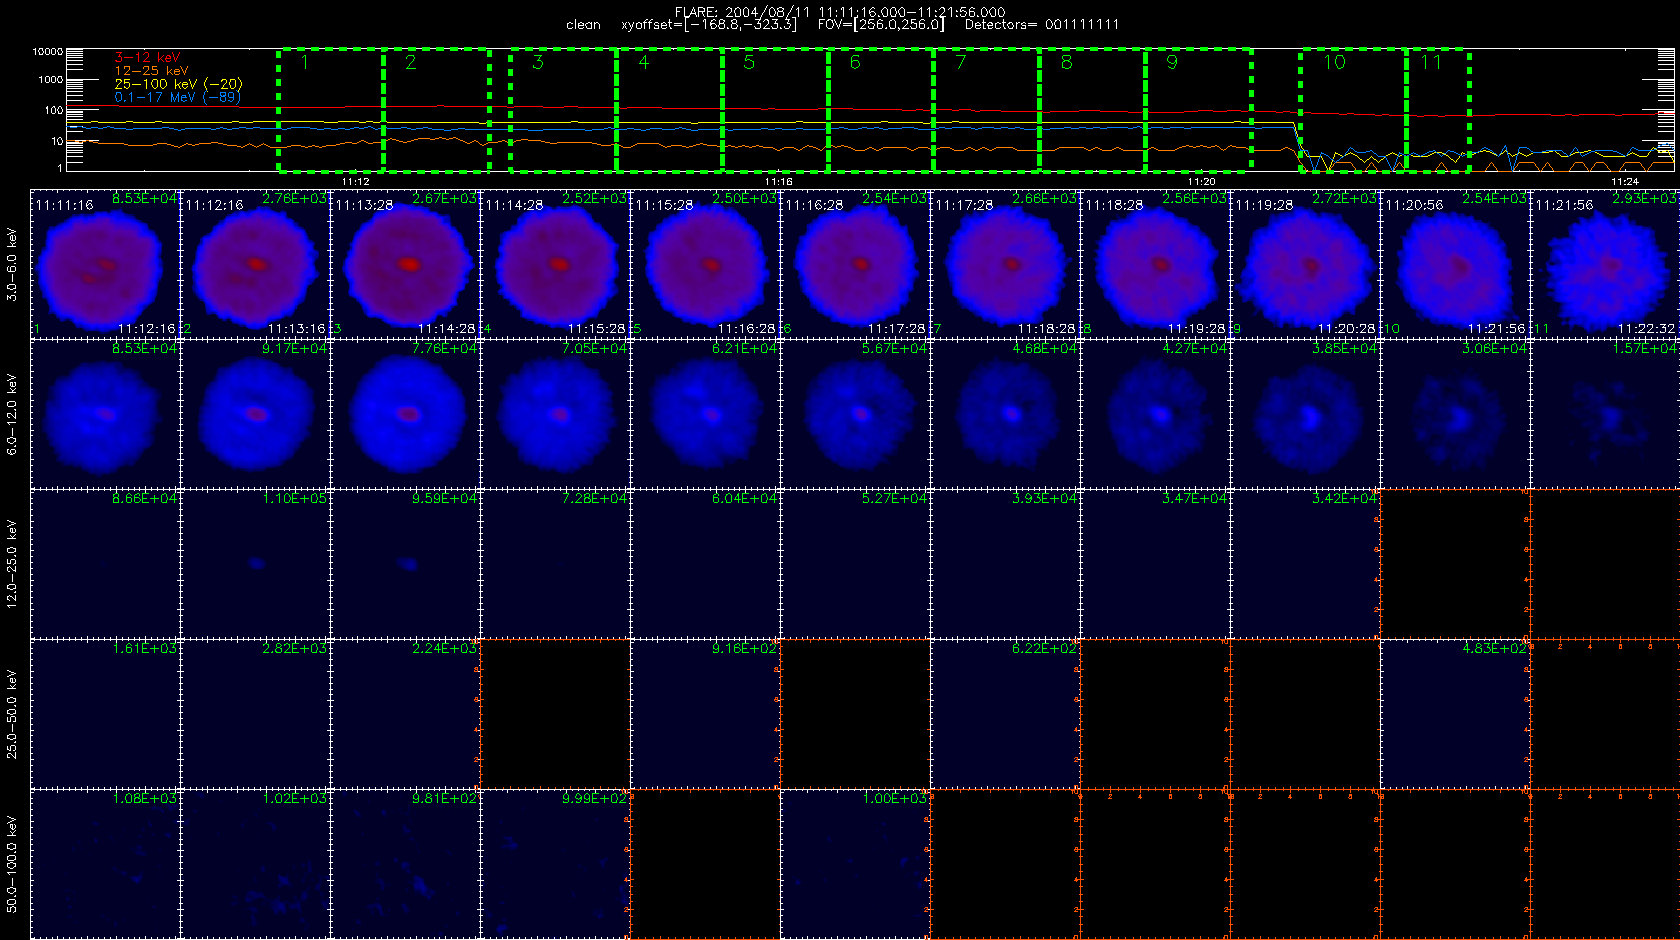Open the 3.0-6.0 keV image ending 11:22:32
The image size is (1680, 940).
point(1605,263)
